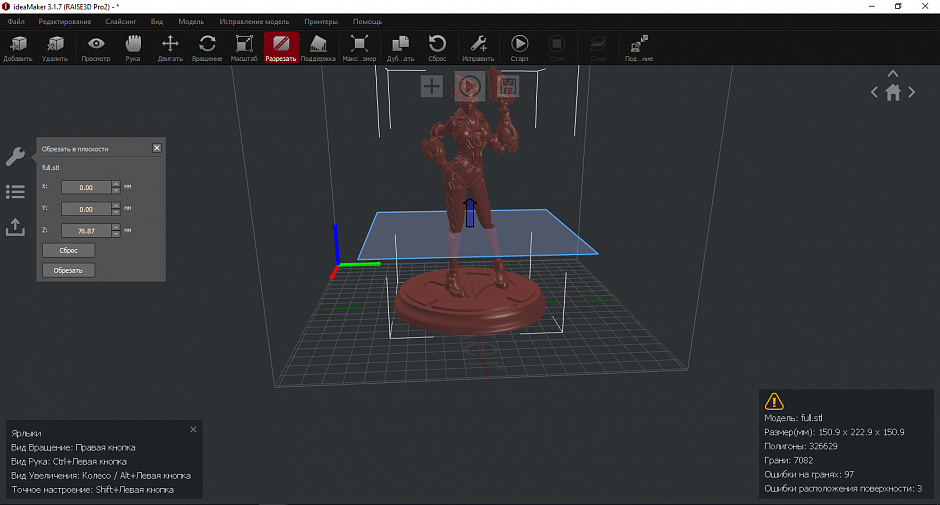Click the save overlay icon in viewport
Screen dimensions: 940x505
click(507, 86)
